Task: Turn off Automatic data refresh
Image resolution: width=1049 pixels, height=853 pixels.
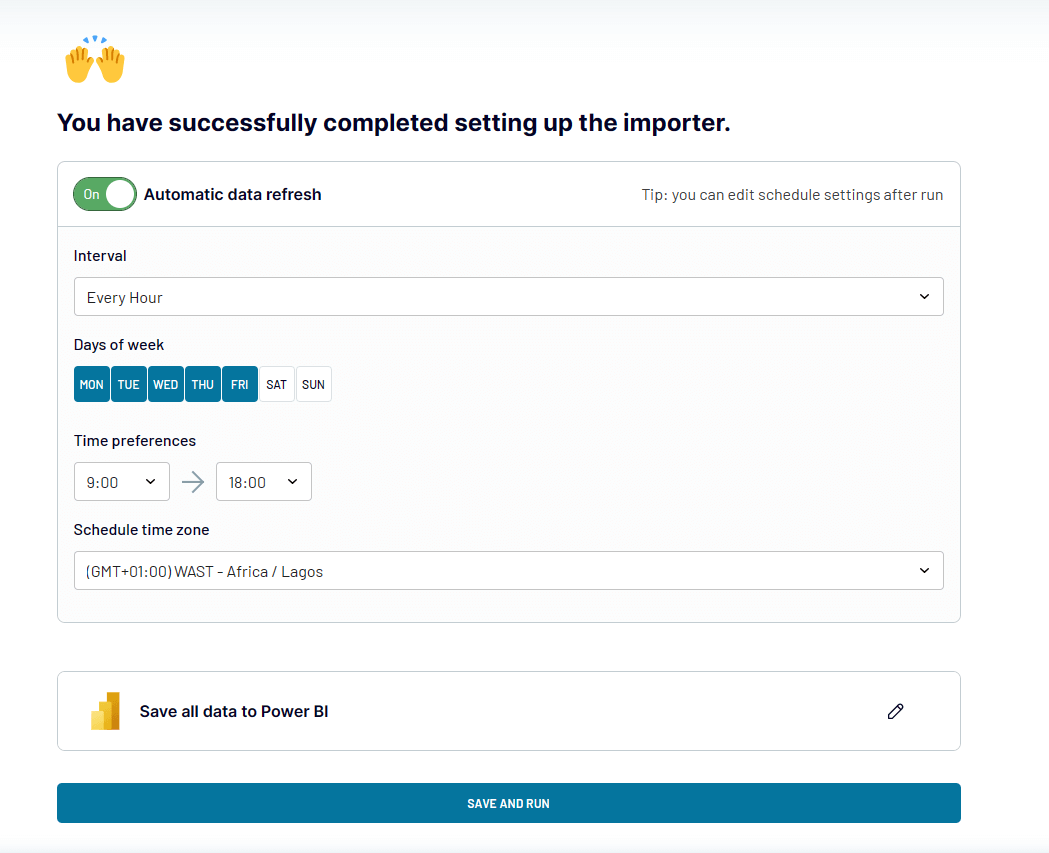Action: click(104, 194)
